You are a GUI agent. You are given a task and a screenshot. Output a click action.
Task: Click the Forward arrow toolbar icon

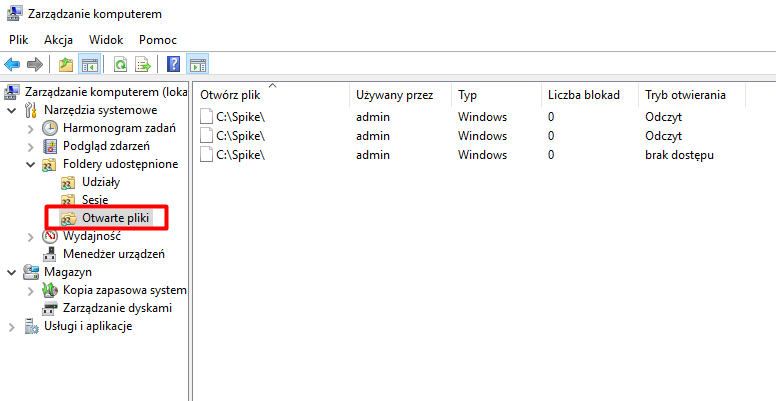click(35, 65)
